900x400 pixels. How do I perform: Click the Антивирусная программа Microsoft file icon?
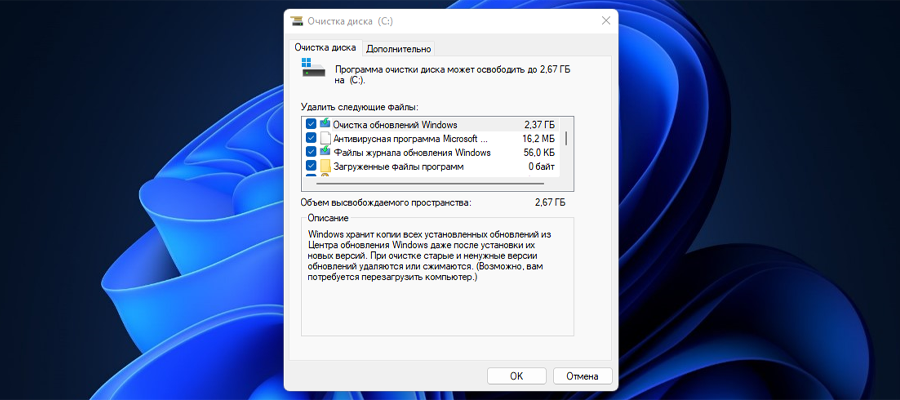tap(325, 138)
